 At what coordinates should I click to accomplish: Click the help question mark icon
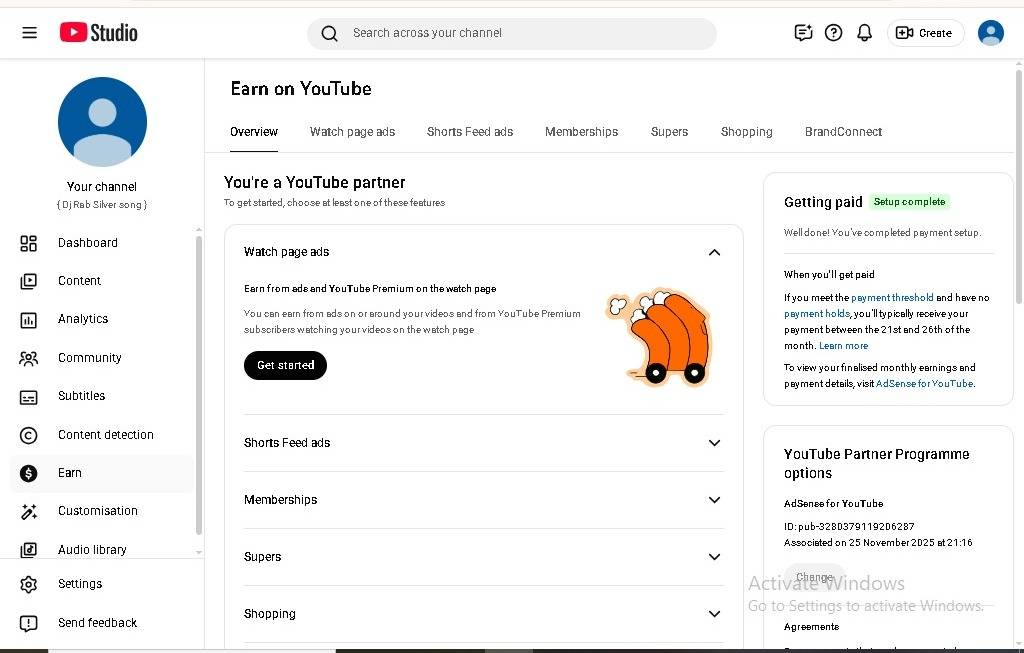pos(833,33)
